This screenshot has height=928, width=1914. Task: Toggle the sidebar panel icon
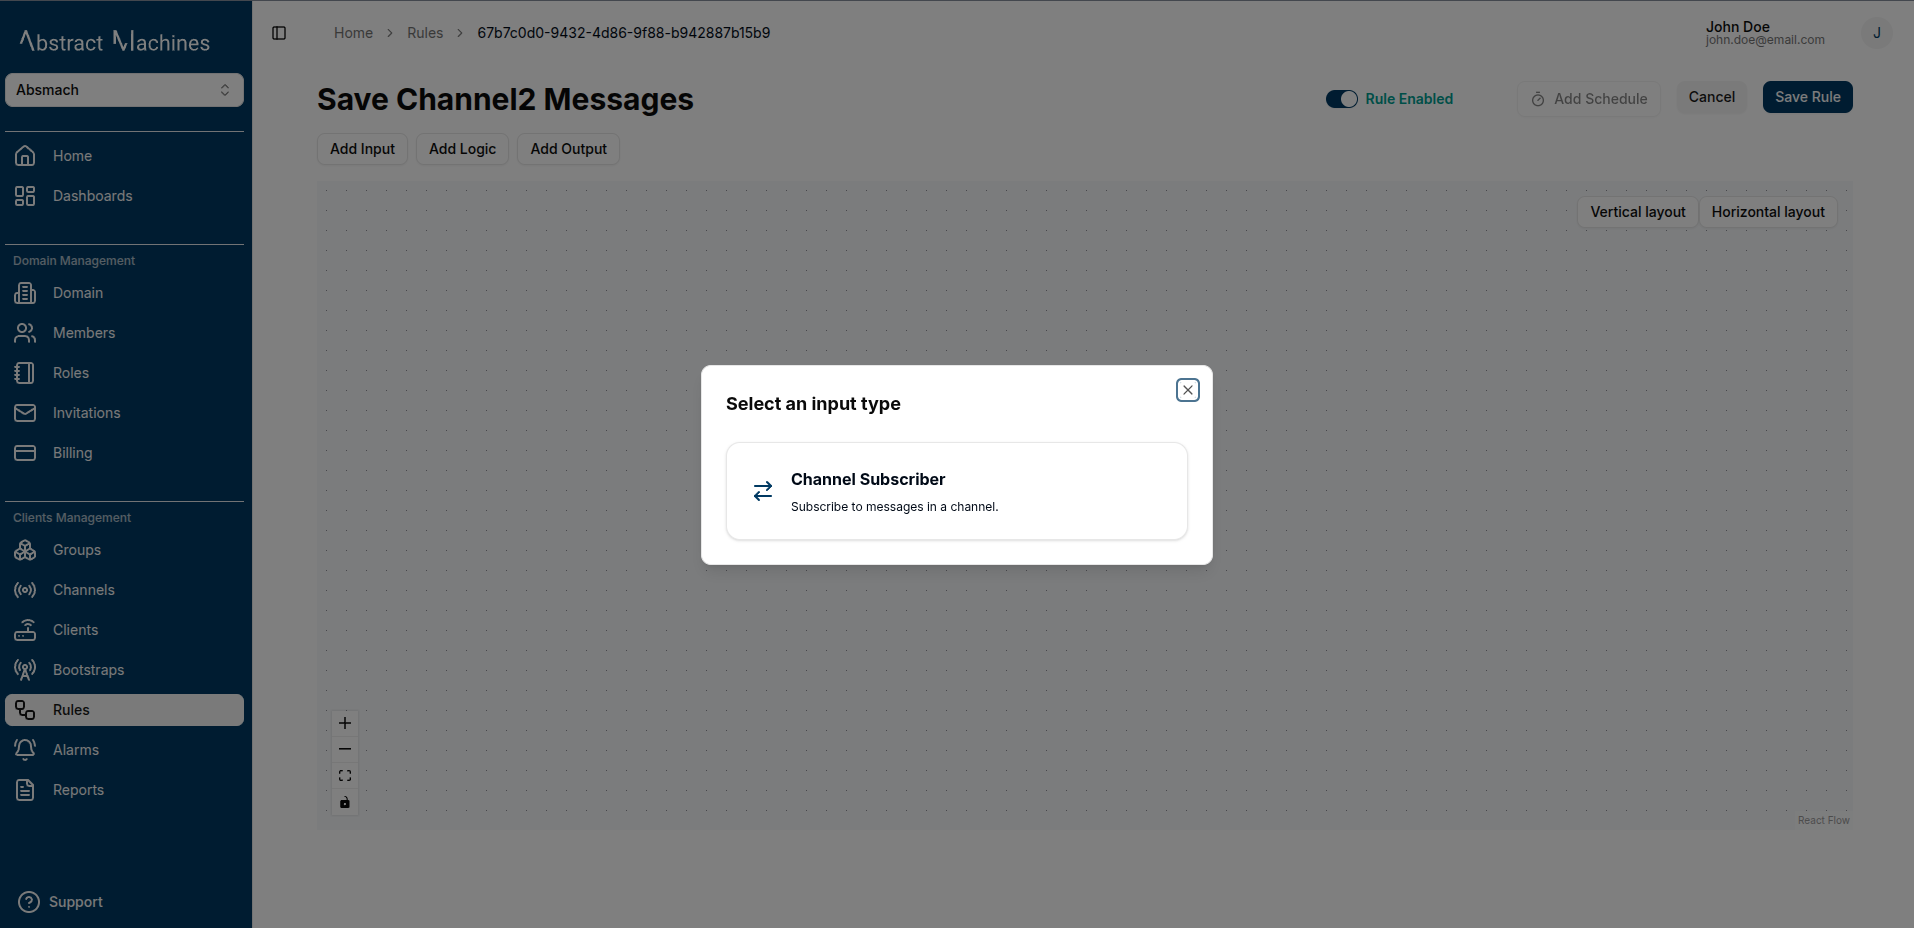point(279,33)
